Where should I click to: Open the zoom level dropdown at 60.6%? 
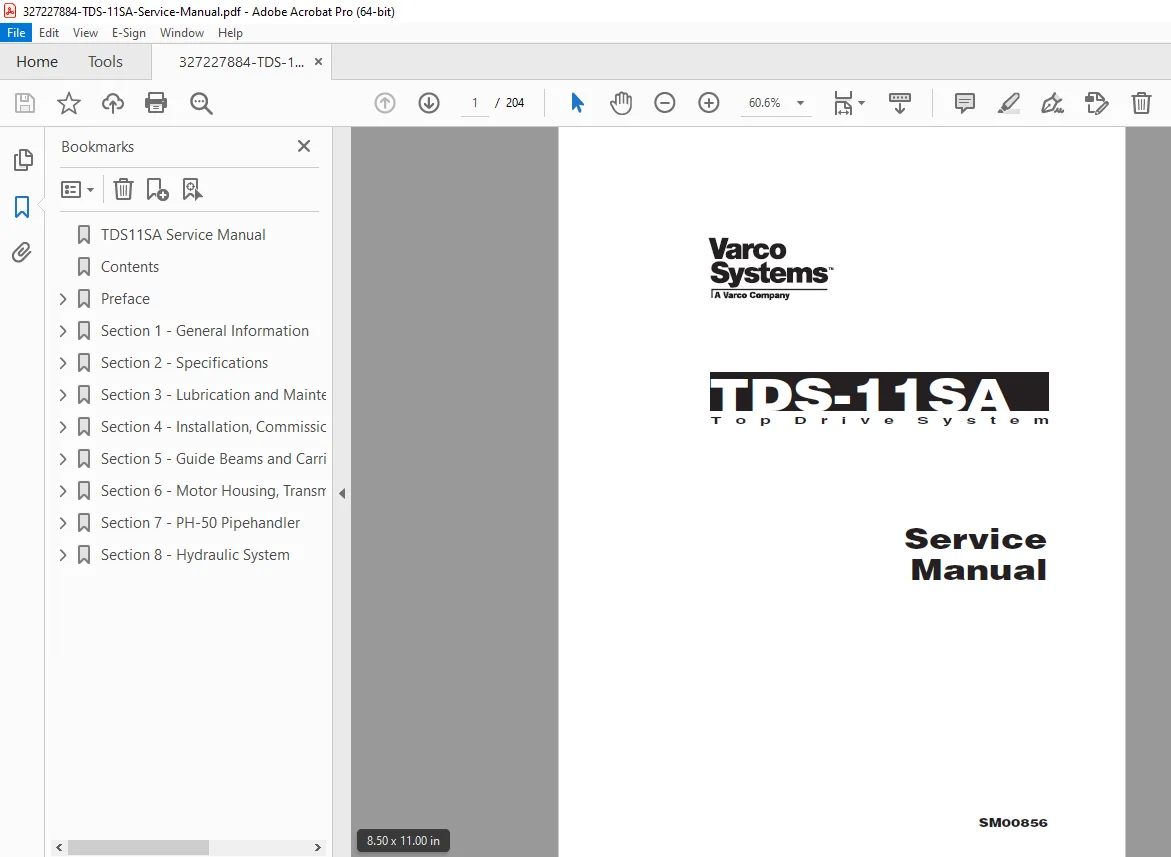[800, 103]
